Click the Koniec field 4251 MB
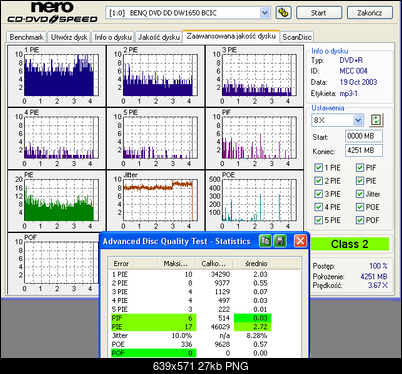The height and width of the screenshot is (374, 402). coord(364,150)
